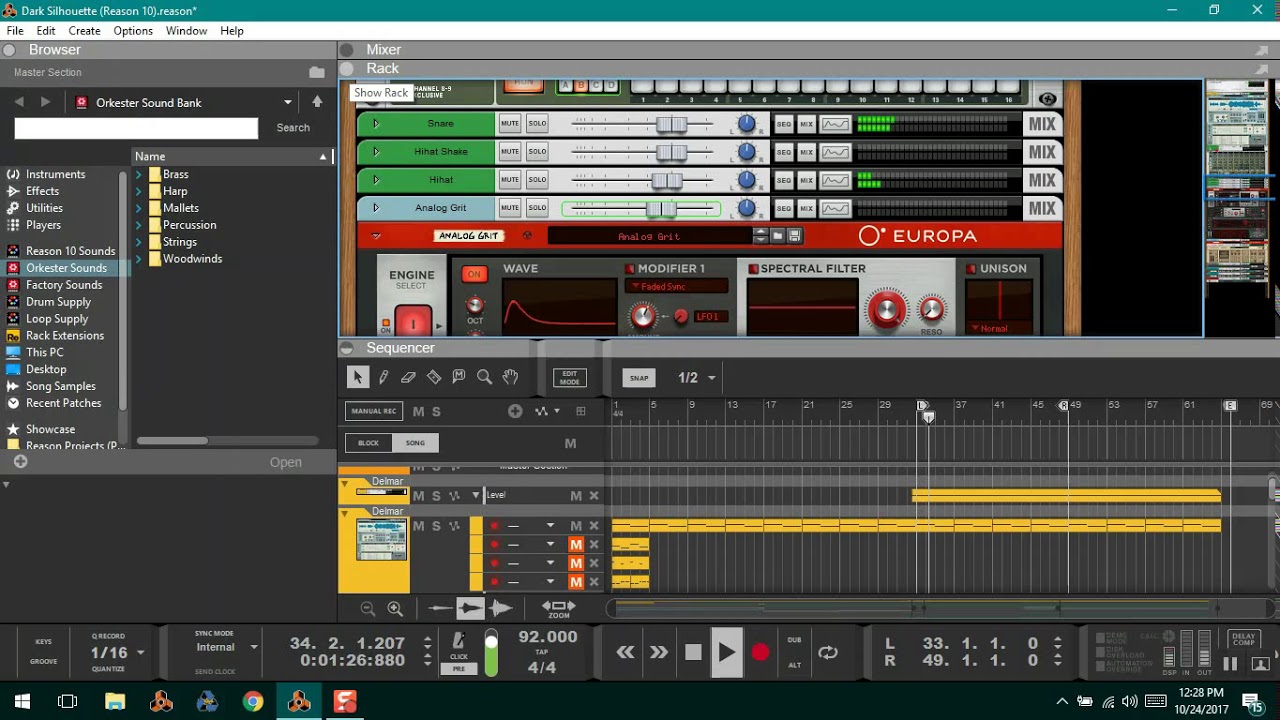Click the metronome click icon

coord(459,640)
